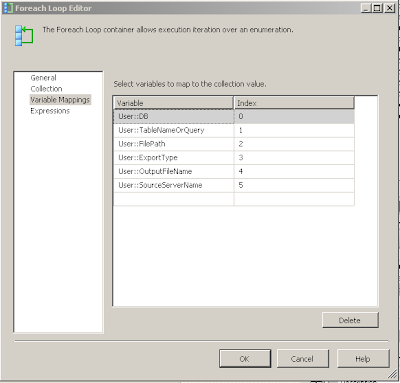Close the Foreach Loop Editor window
Viewport: 400px width, 383px height.
click(x=389, y=8)
